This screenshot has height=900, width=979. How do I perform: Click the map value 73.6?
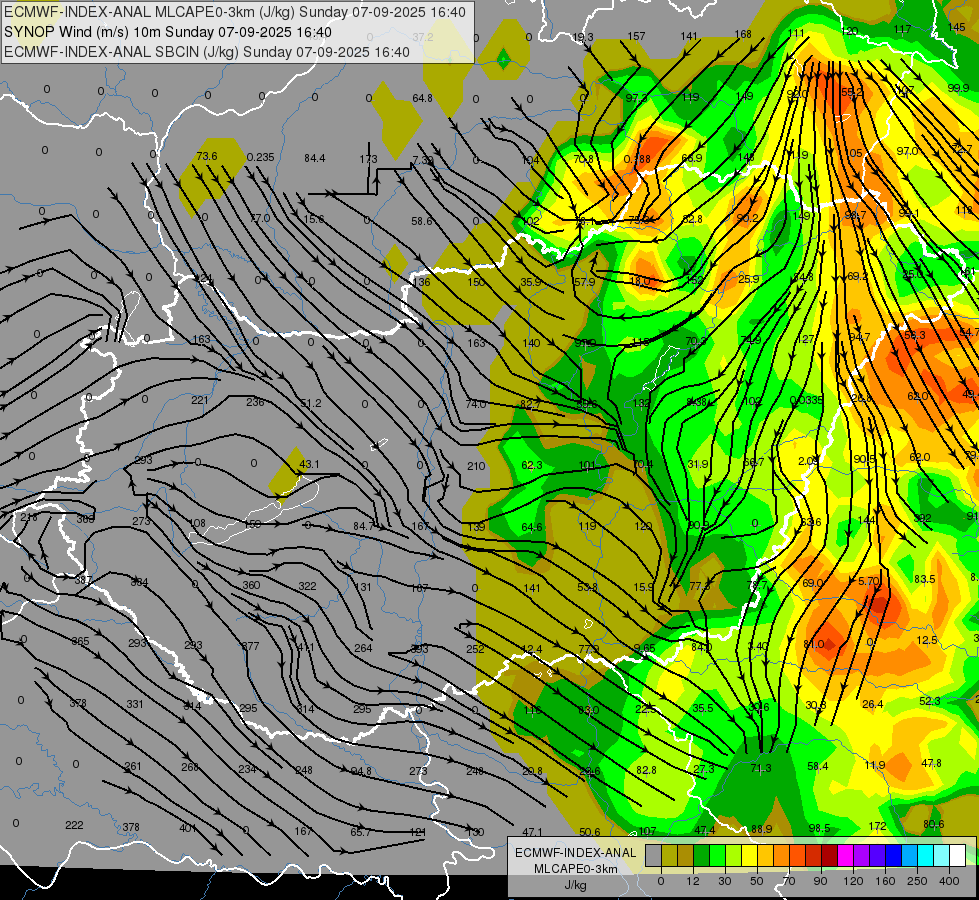pos(207,156)
